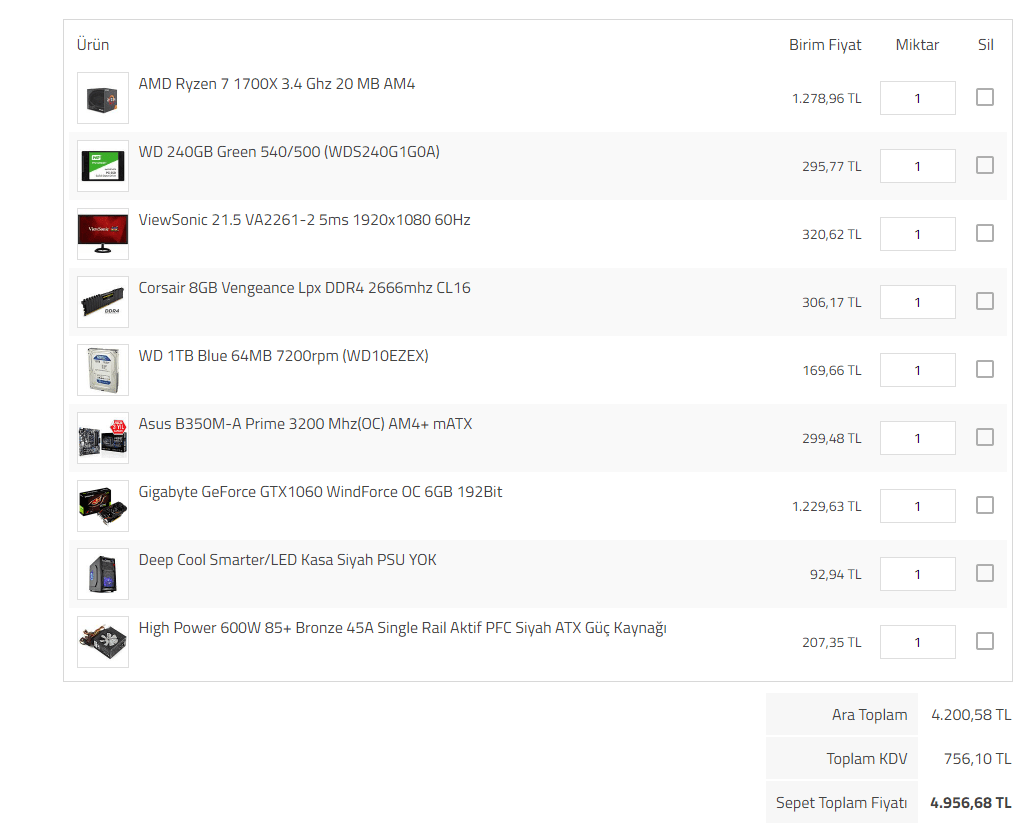Click the AMD Ryzen 7 product thumbnail
Screen dimensions: 1035x832
point(103,98)
